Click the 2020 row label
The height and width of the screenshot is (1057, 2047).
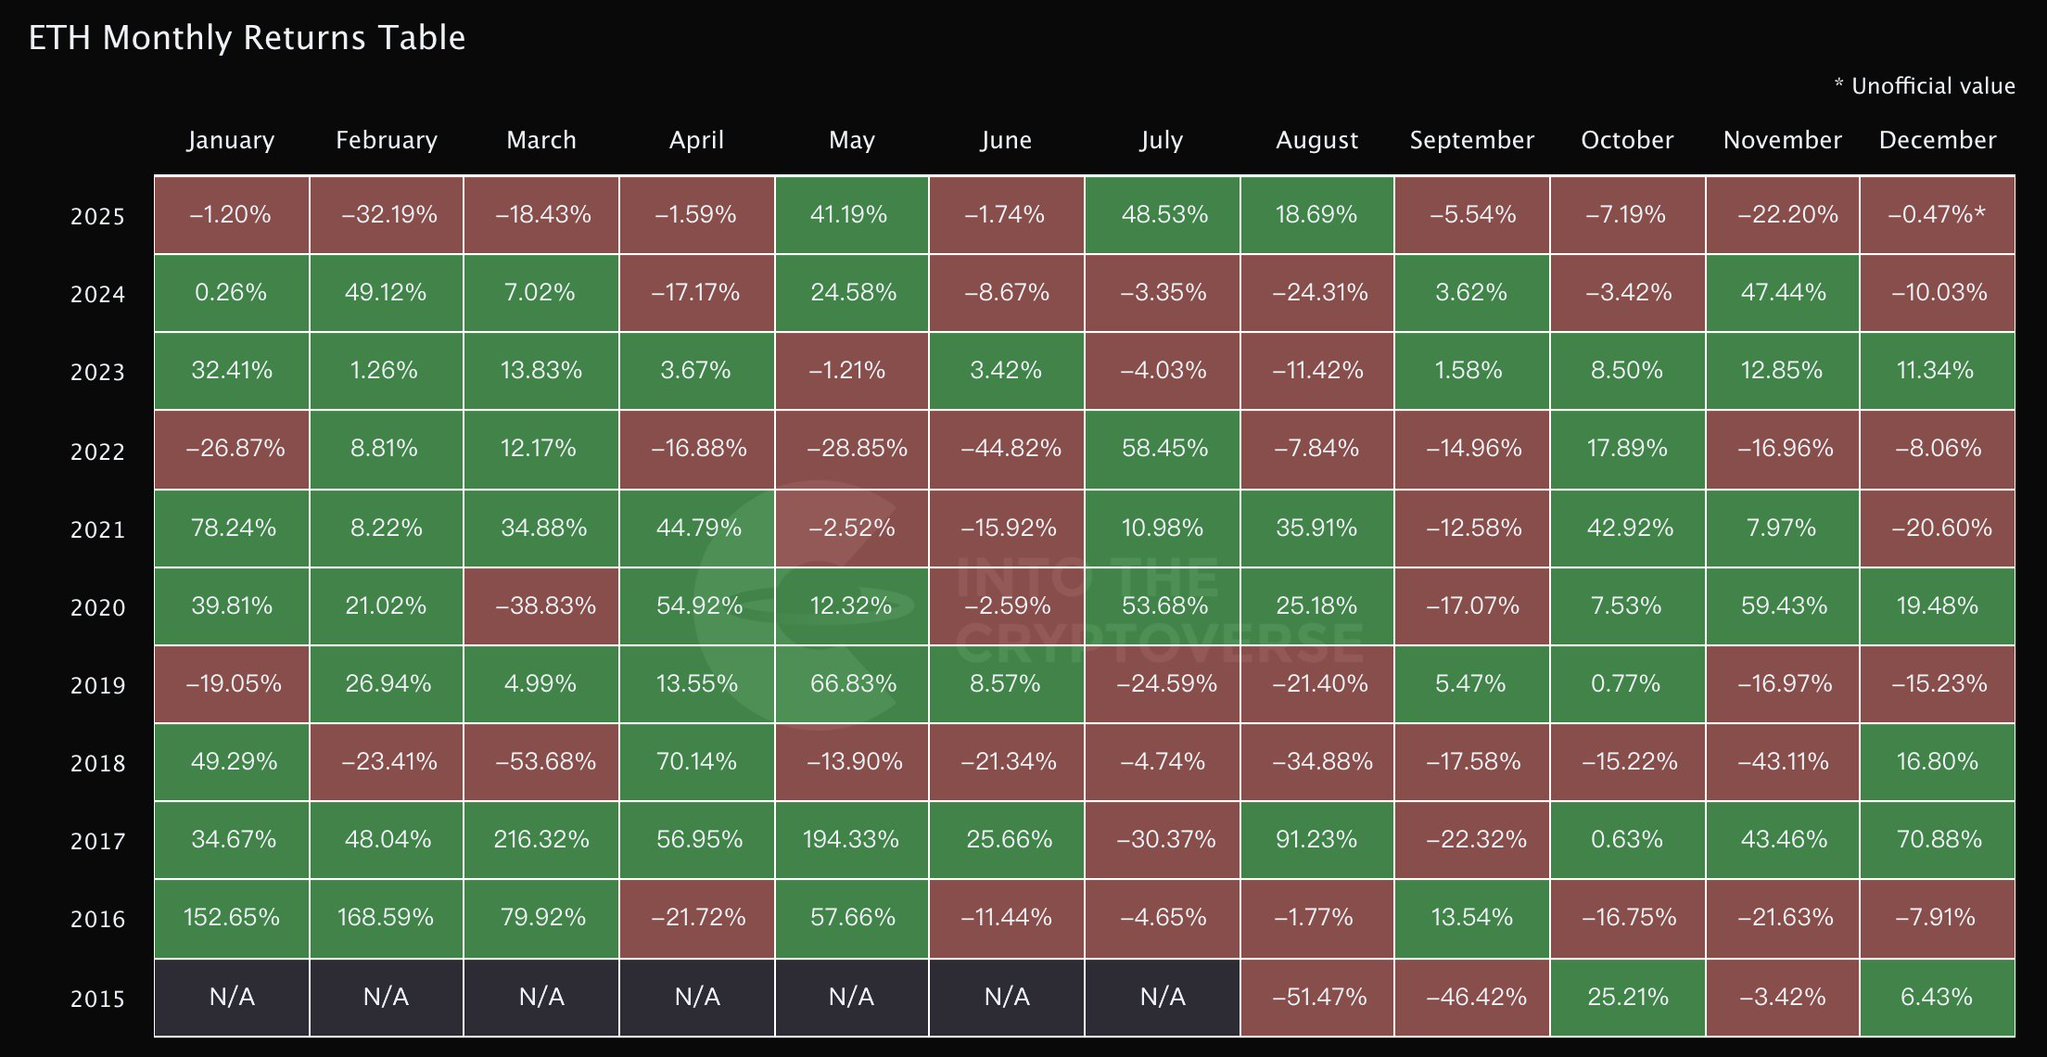pos(98,607)
